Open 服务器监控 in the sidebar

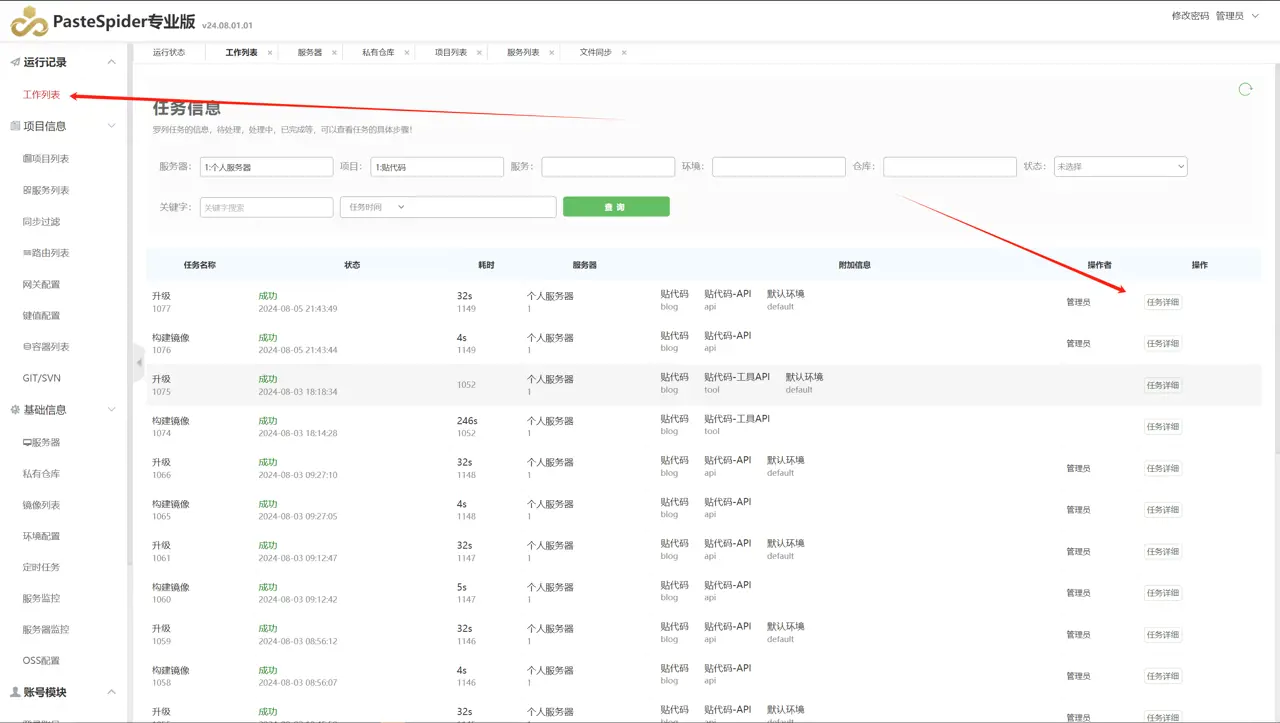click(46, 630)
